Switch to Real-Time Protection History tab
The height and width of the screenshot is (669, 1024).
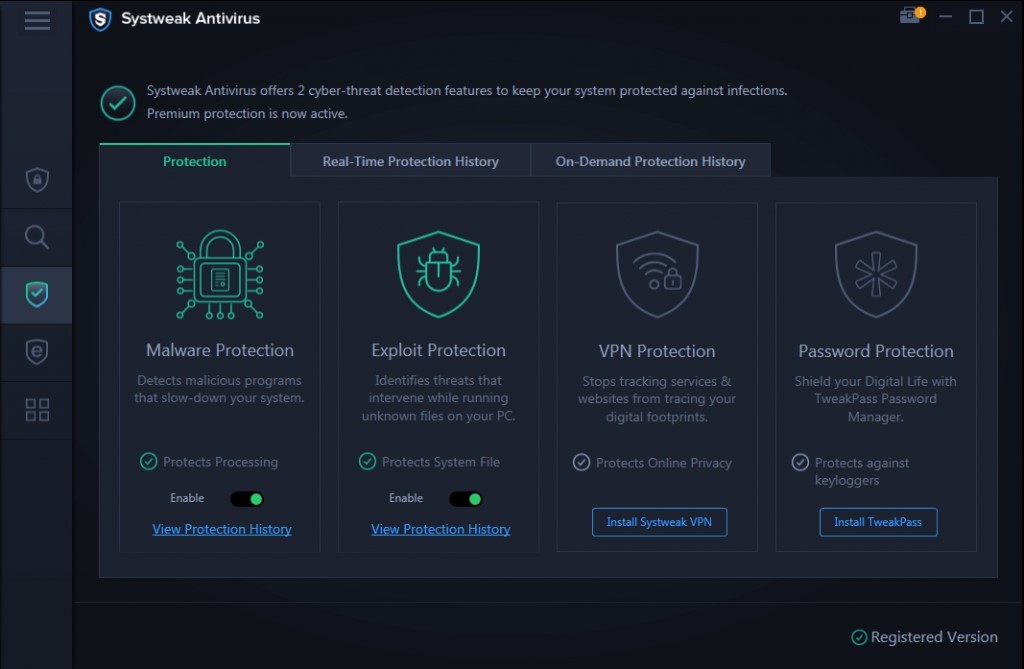pos(411,161)
